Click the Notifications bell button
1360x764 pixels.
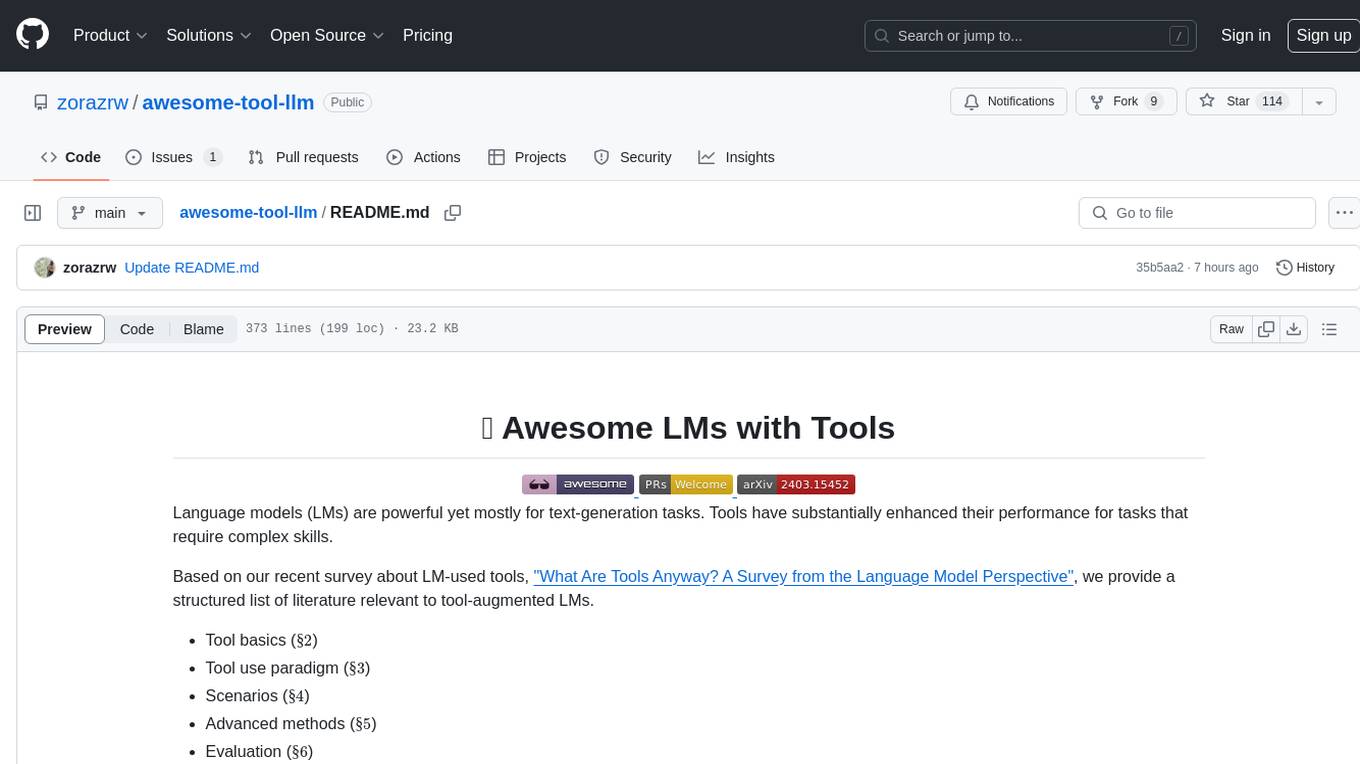pos(1009,102)
